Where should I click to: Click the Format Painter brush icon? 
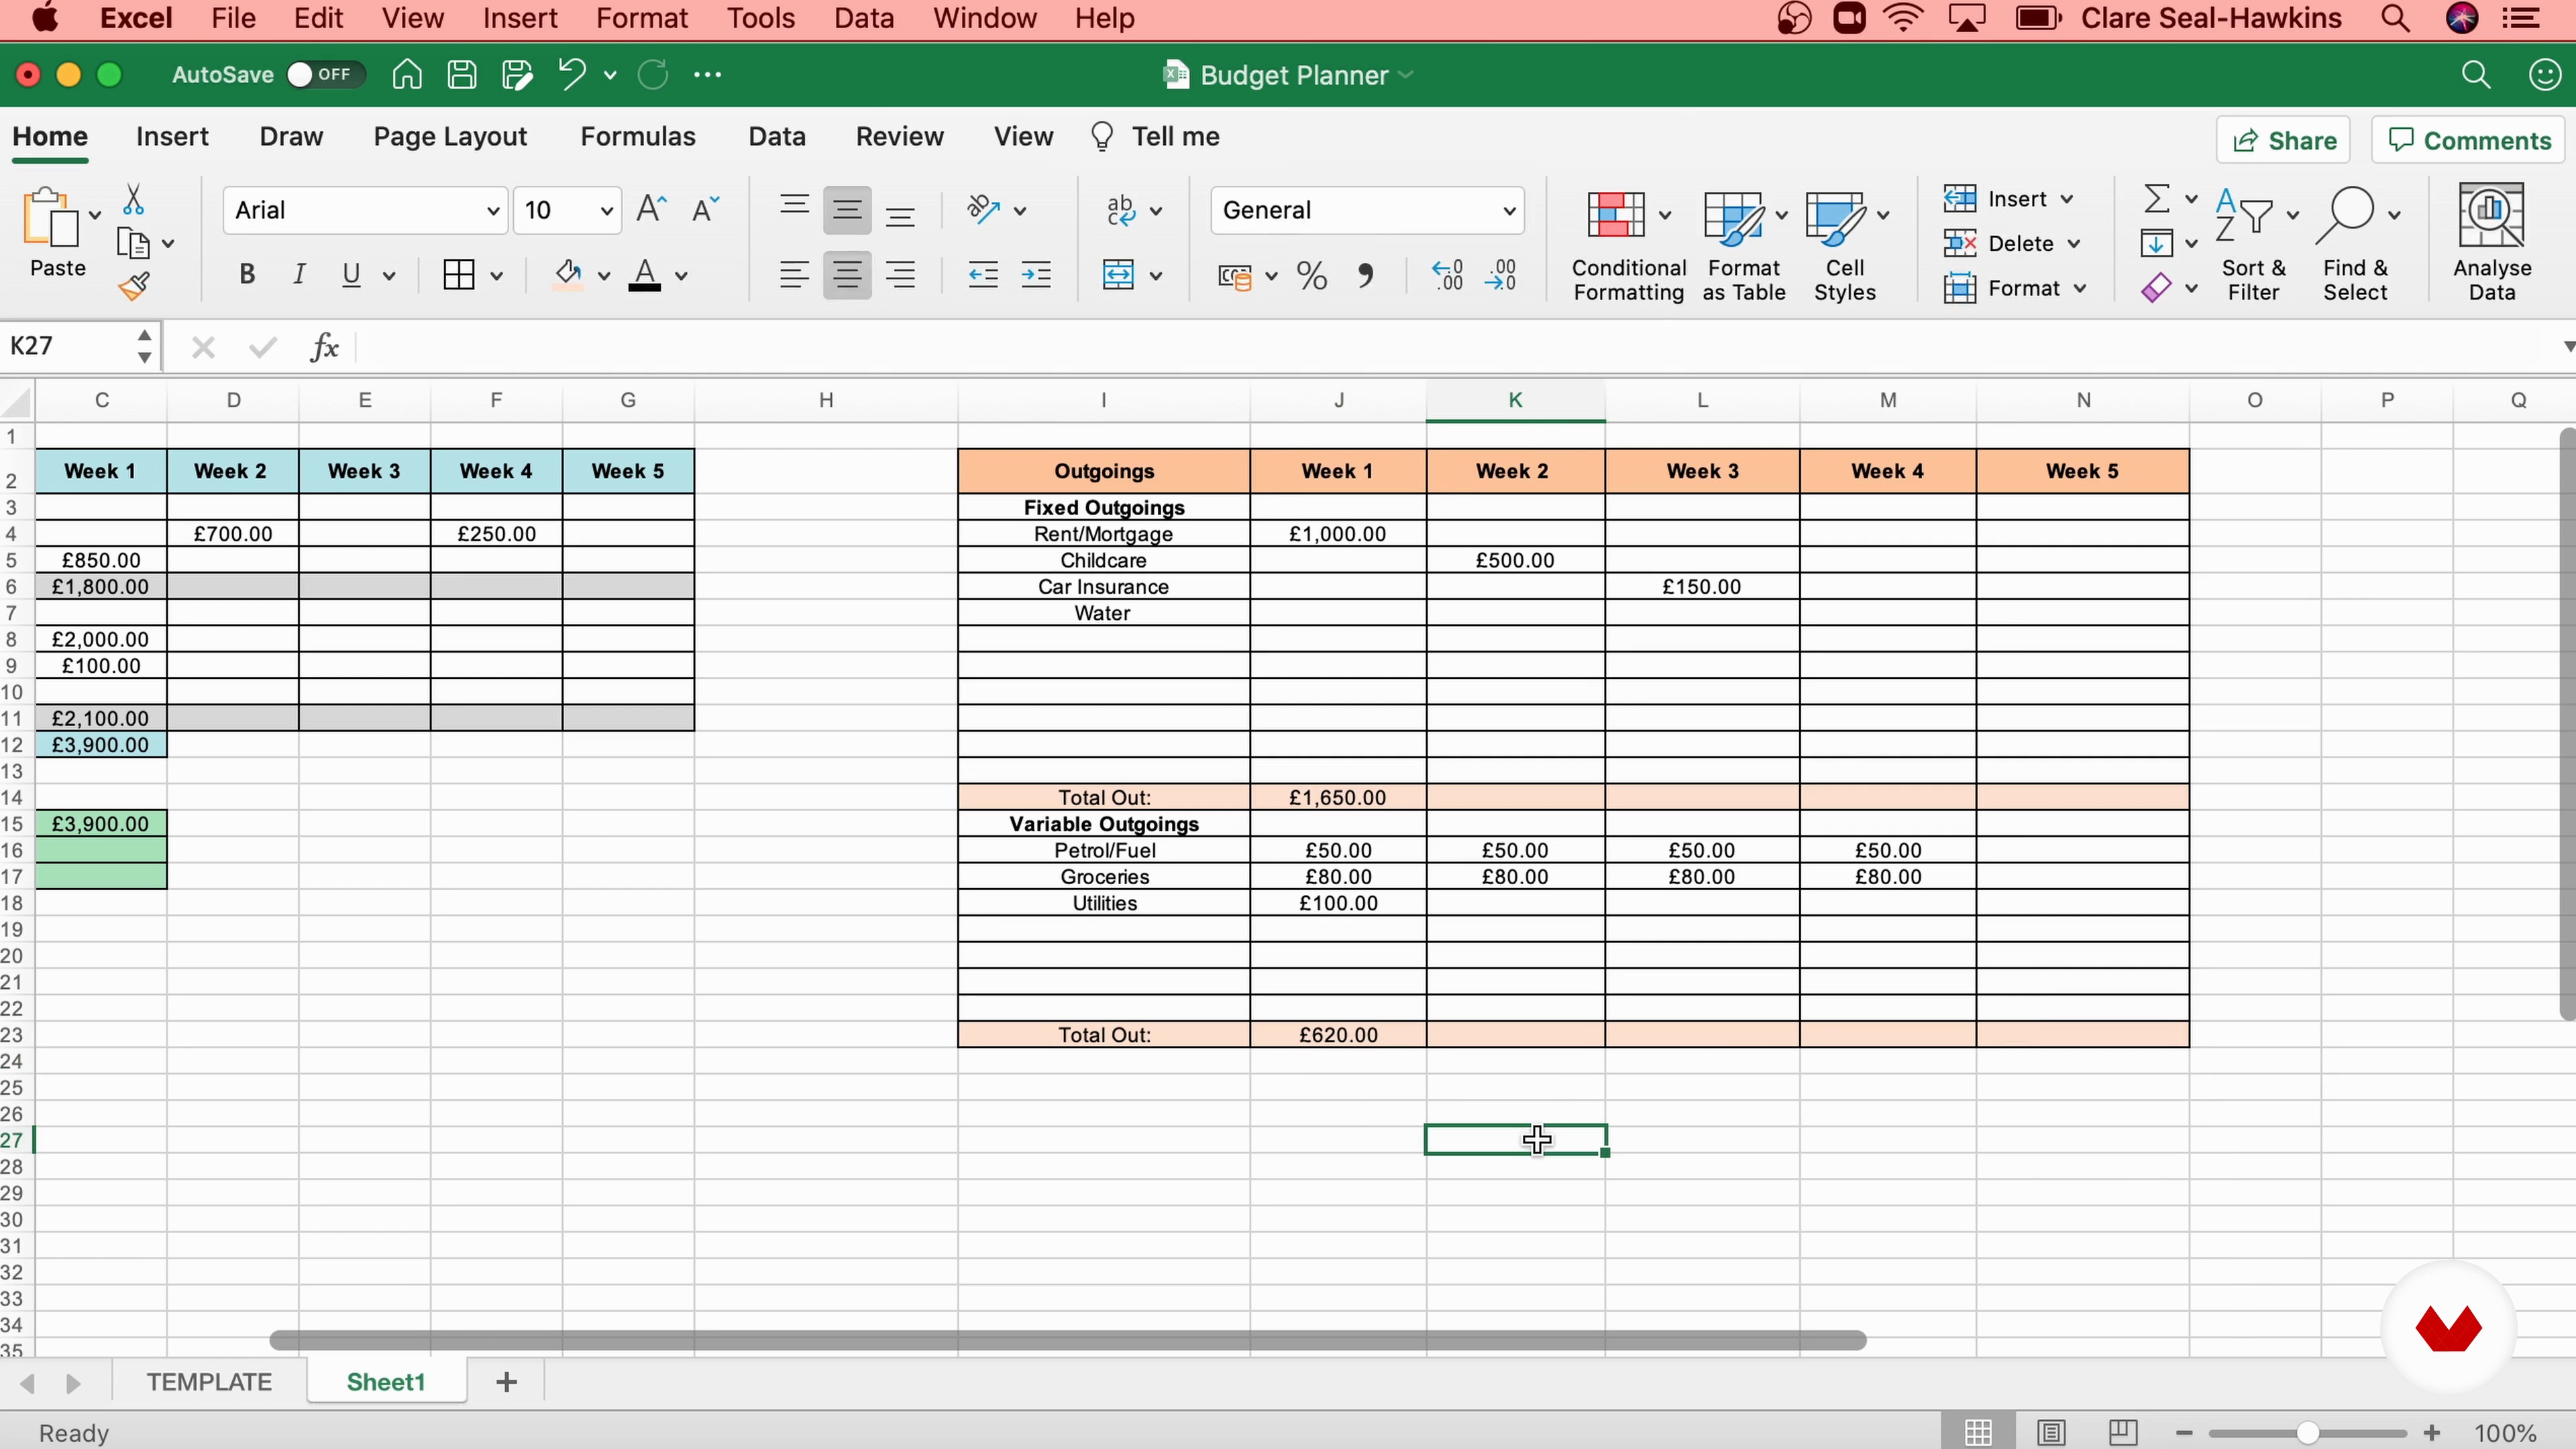coord(134,287)
